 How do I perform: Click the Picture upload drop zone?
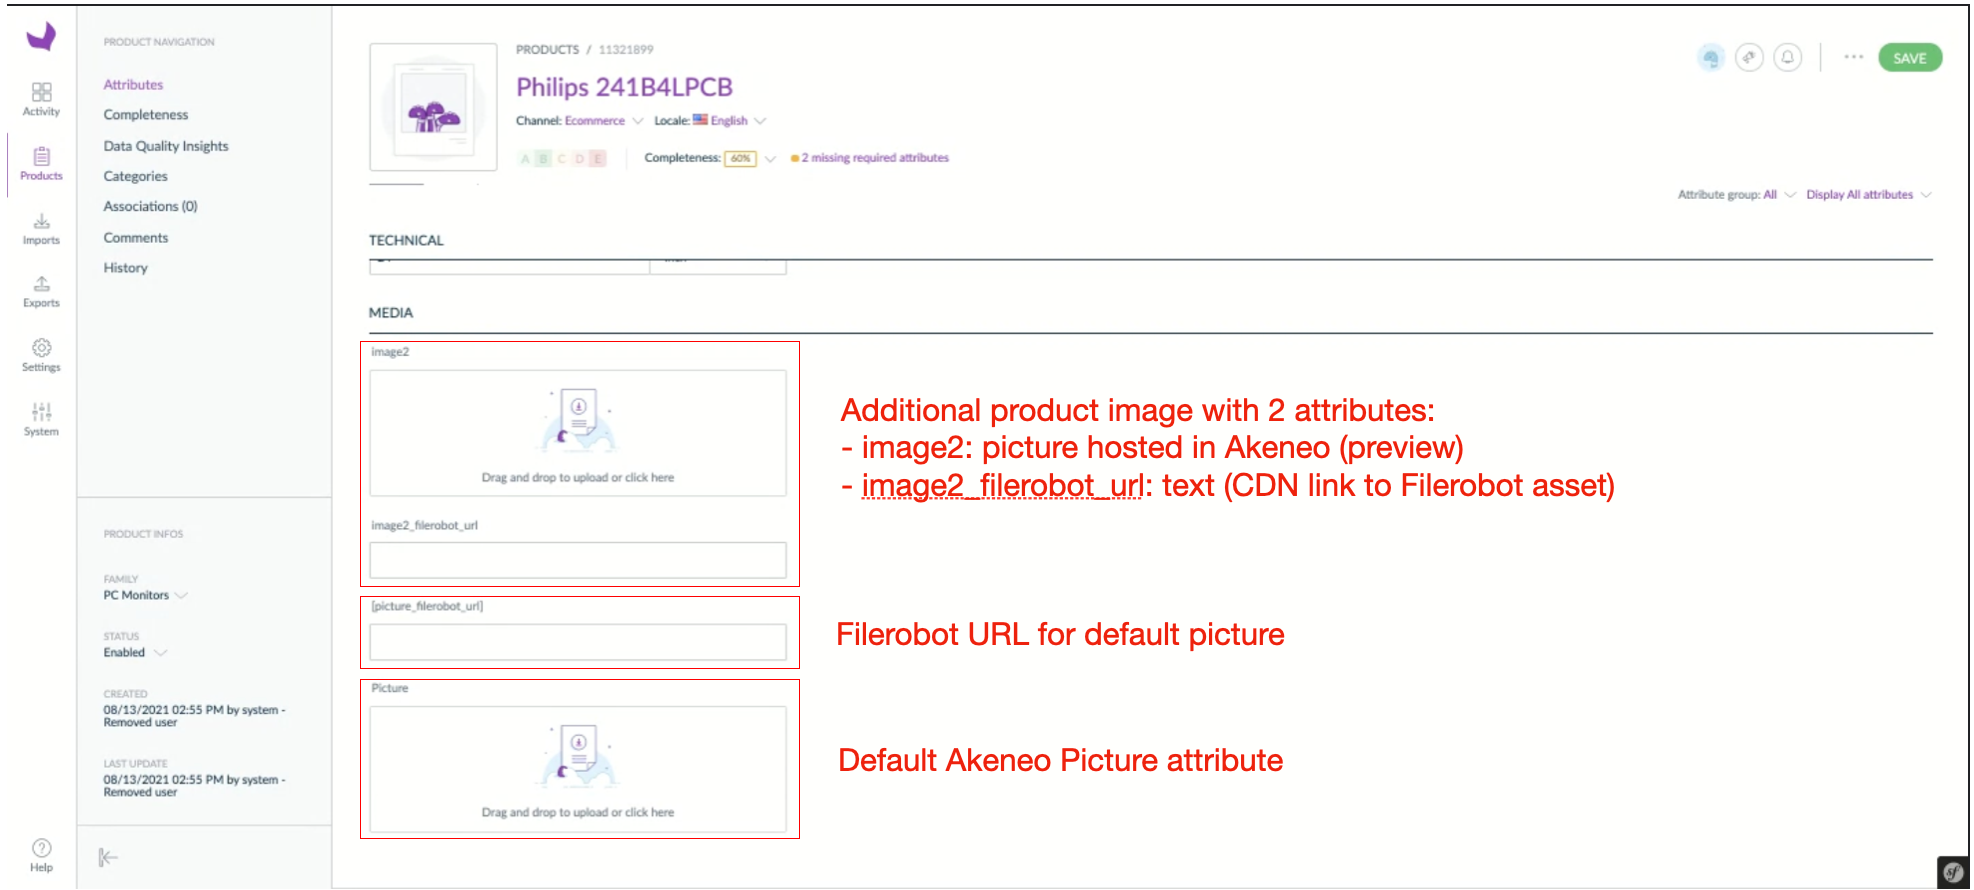(x=578, y=769)
